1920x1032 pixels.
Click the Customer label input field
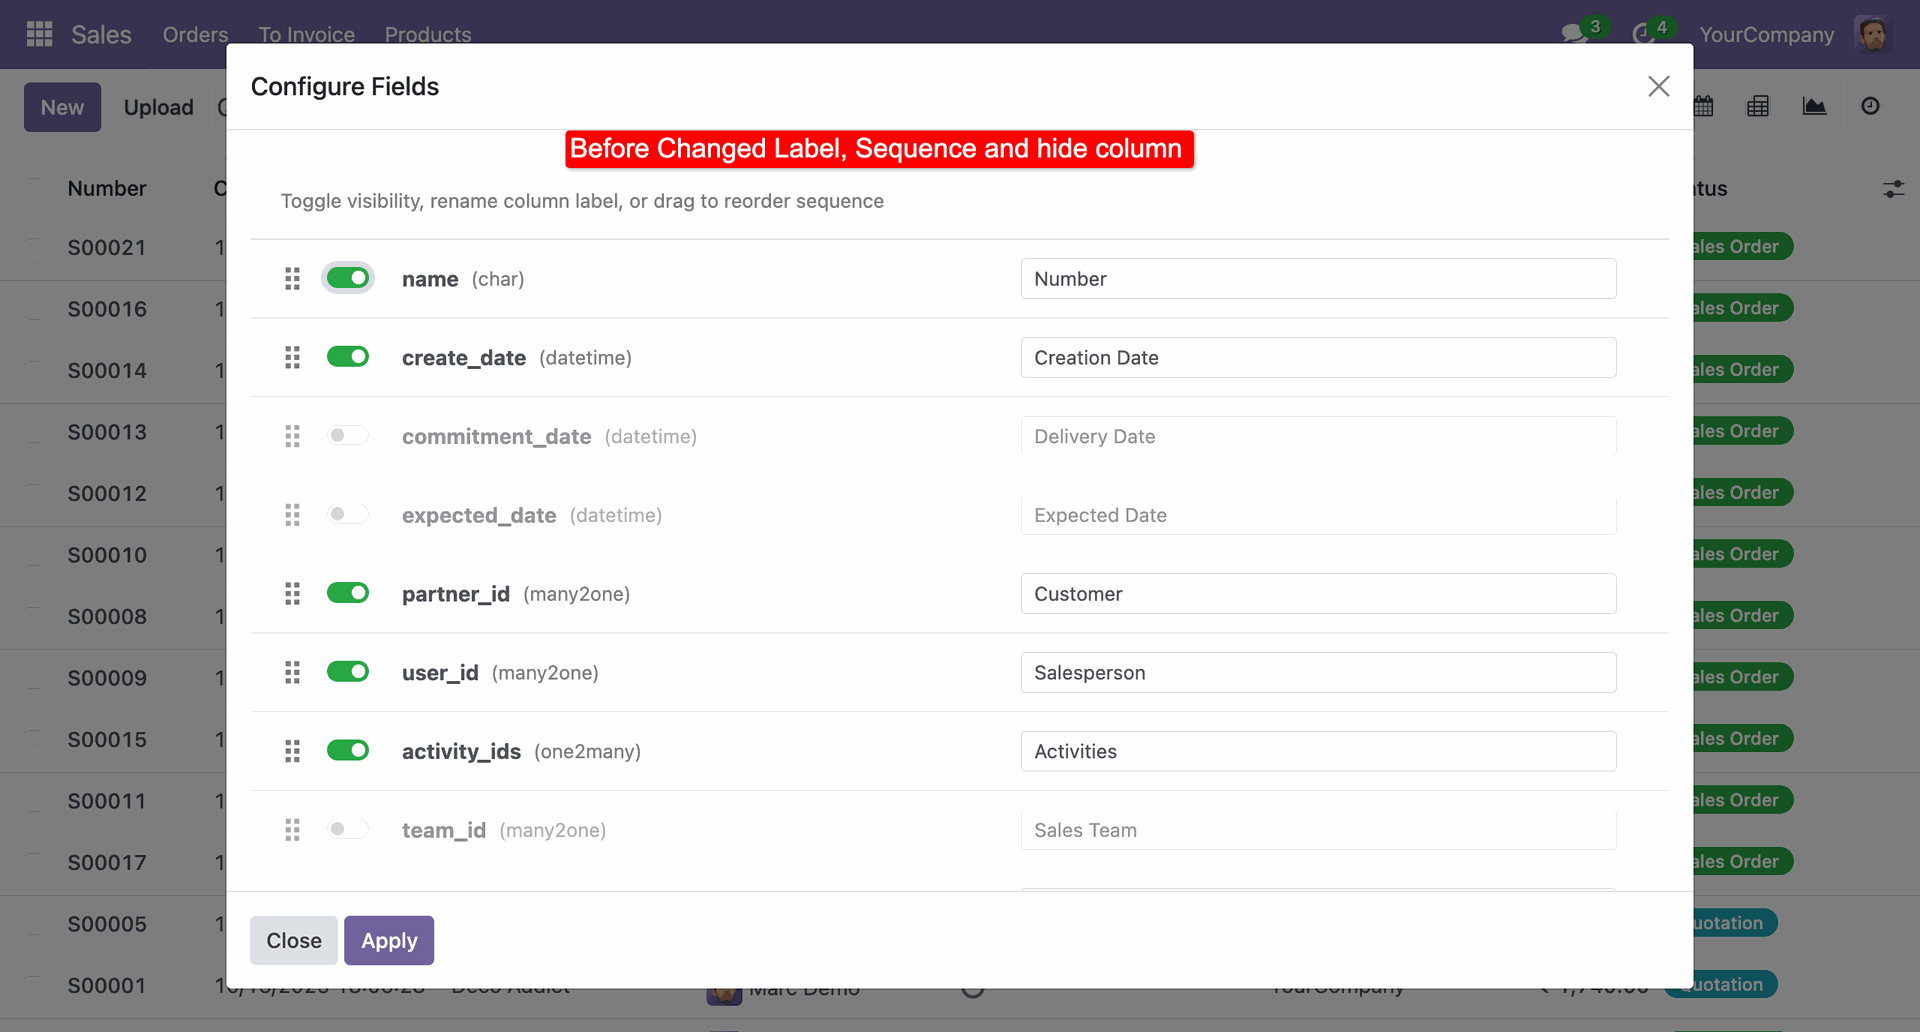[x=1318, y=594]
